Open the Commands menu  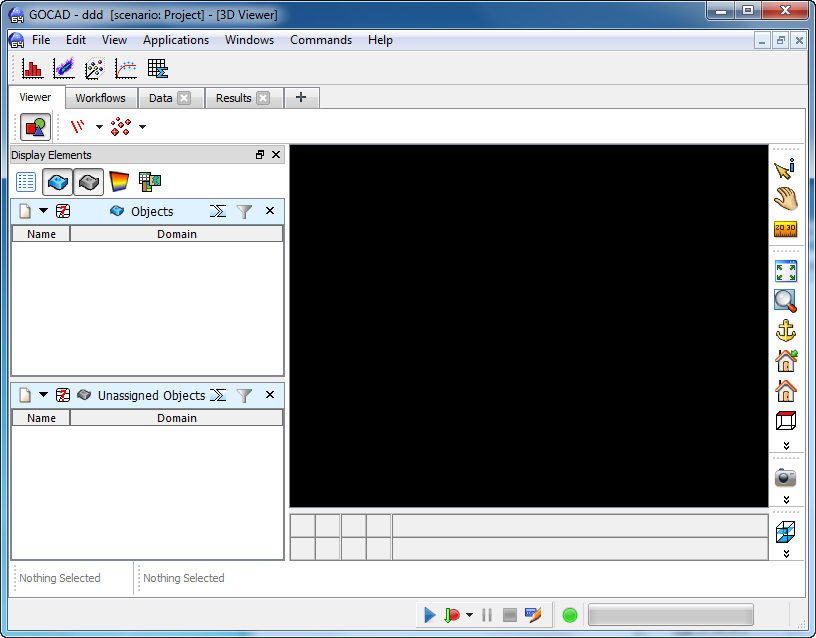coord(321,40)
